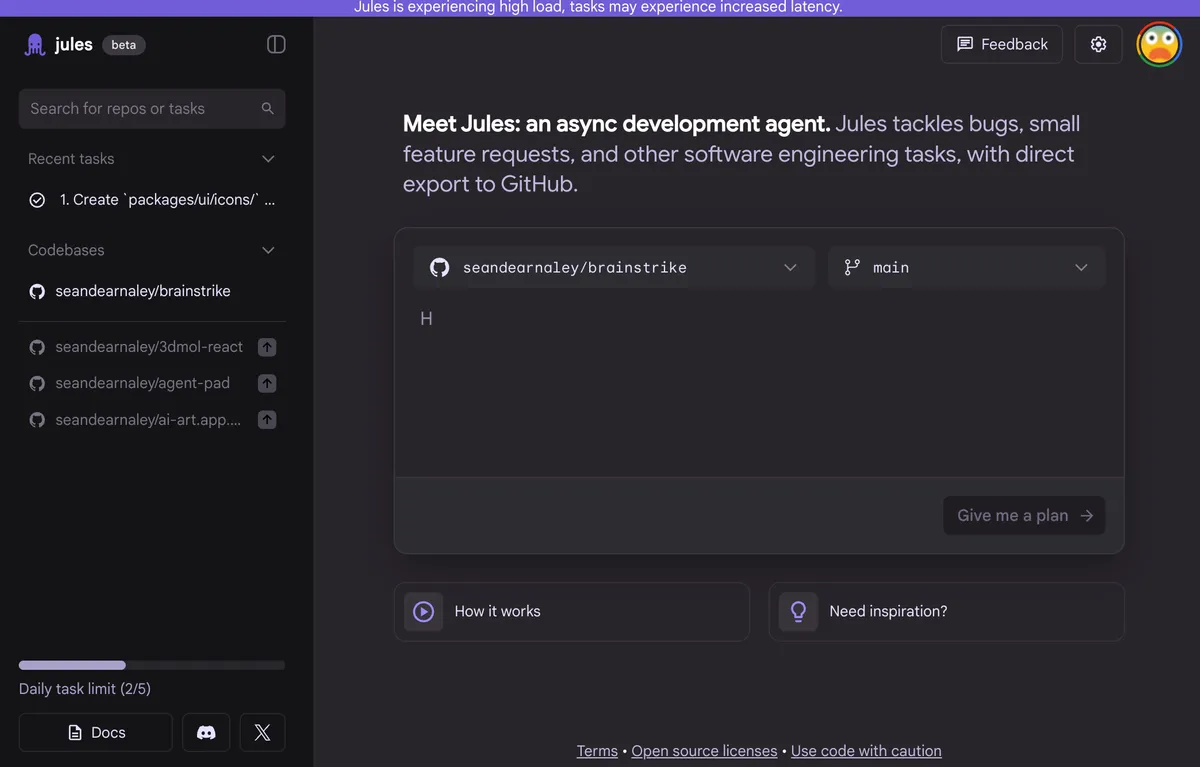Screen dimensions: 1200x767
Task: Open the settings gear icon
Action: (x=1098, y=44)
